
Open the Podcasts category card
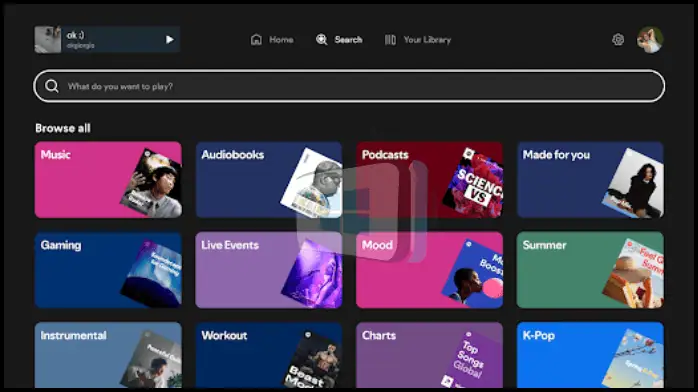click(430, 180)
